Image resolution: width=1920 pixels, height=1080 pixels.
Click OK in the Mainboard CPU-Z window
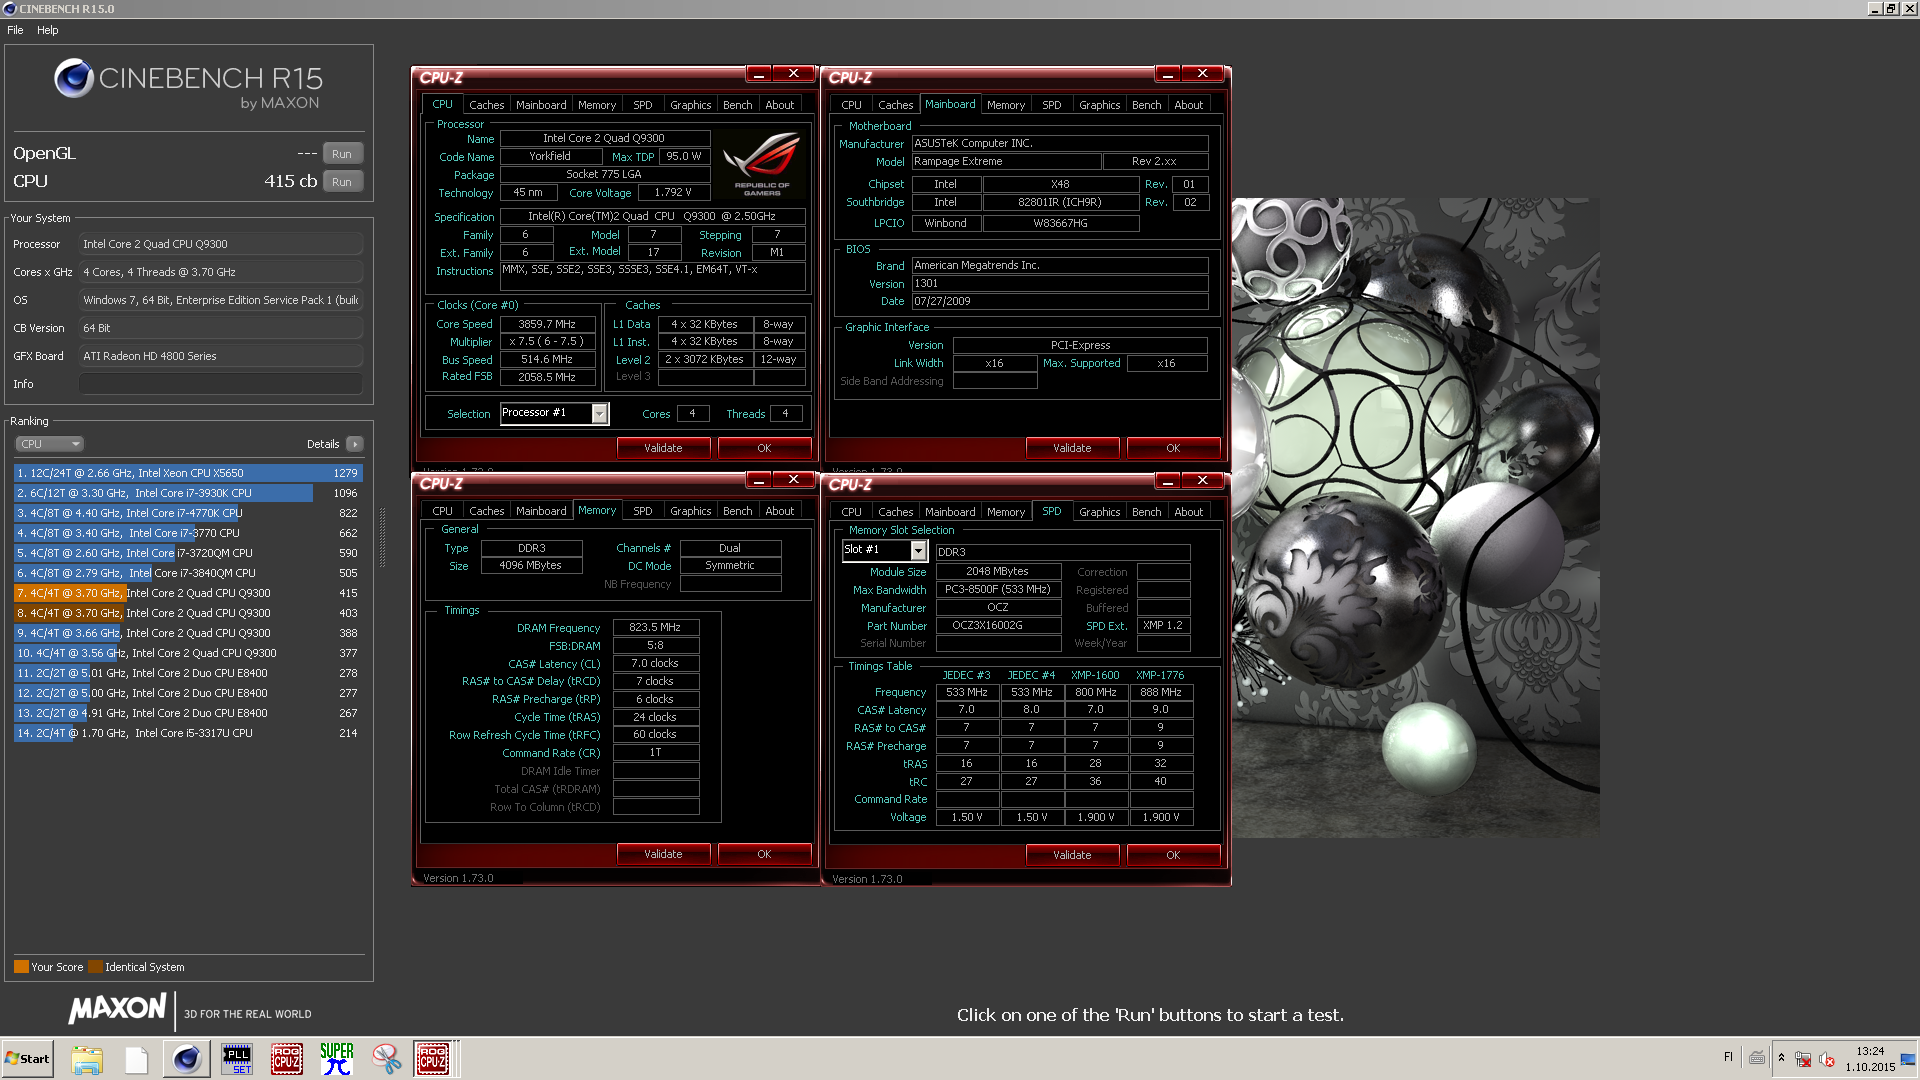pyautogui.click(x=1173, y=448)
